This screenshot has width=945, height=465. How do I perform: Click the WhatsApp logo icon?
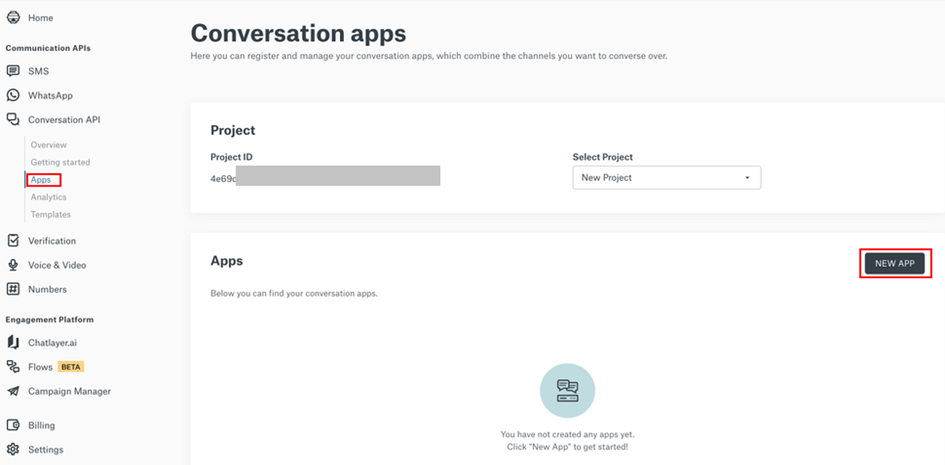[13, 96]
